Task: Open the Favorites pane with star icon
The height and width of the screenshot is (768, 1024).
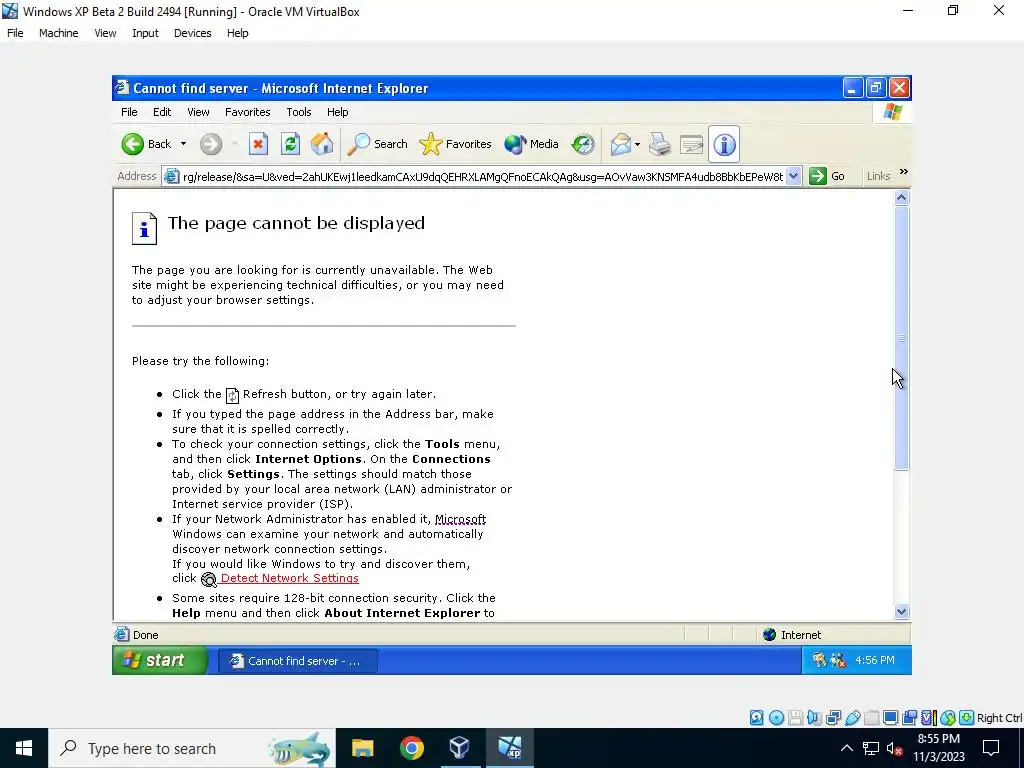Action: click(455, 144)
